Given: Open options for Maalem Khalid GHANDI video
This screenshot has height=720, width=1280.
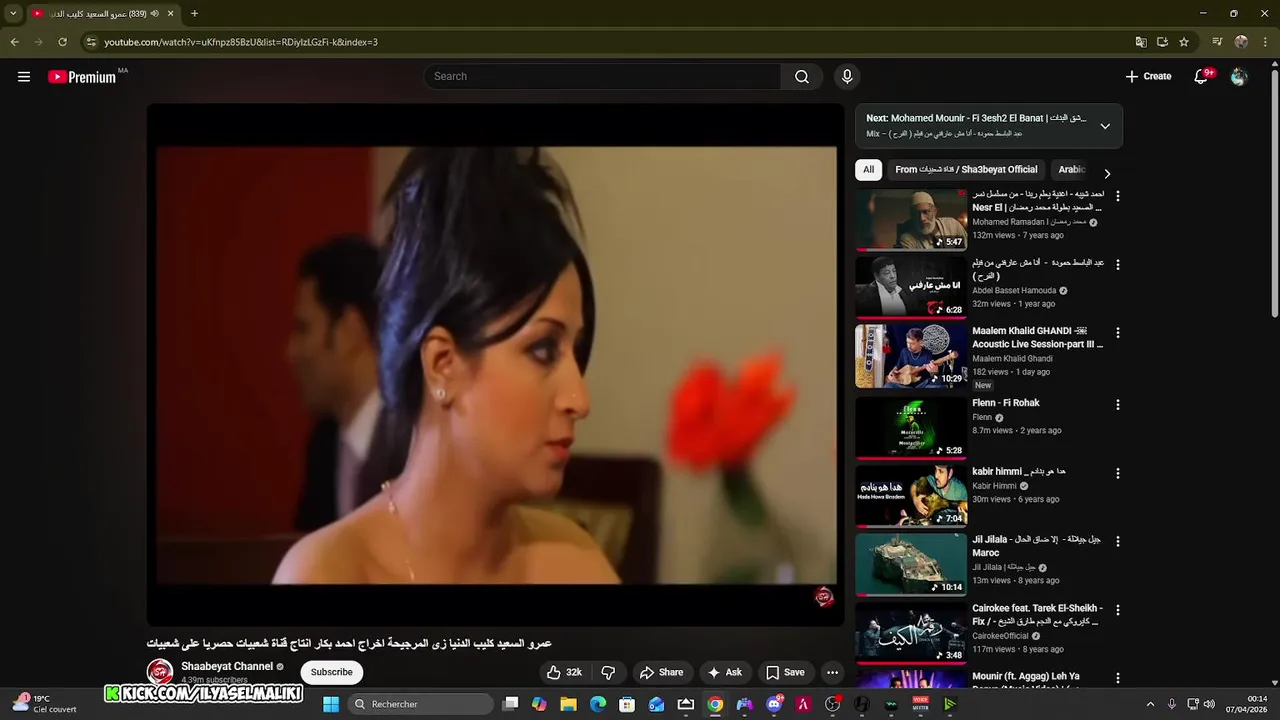Looking at the screenshot, I should click(x=1118, y=333).
